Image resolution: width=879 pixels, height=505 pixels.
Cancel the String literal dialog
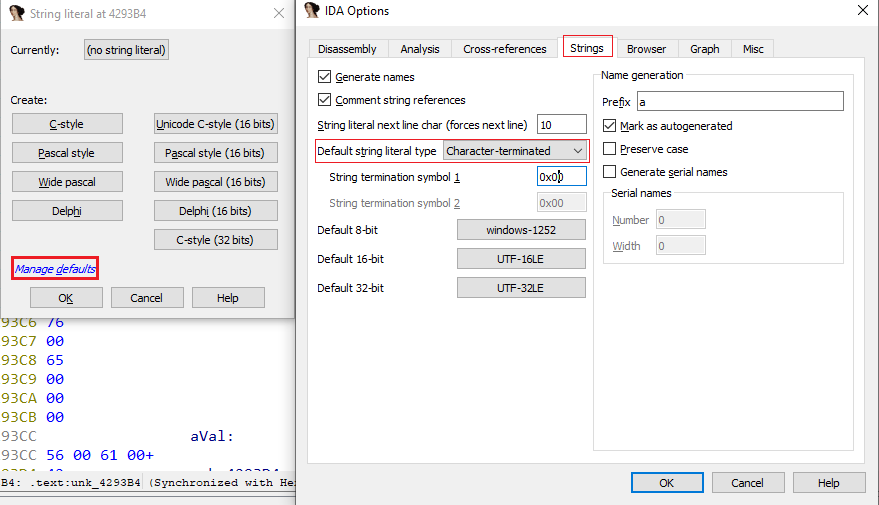[x=147, y=298]
